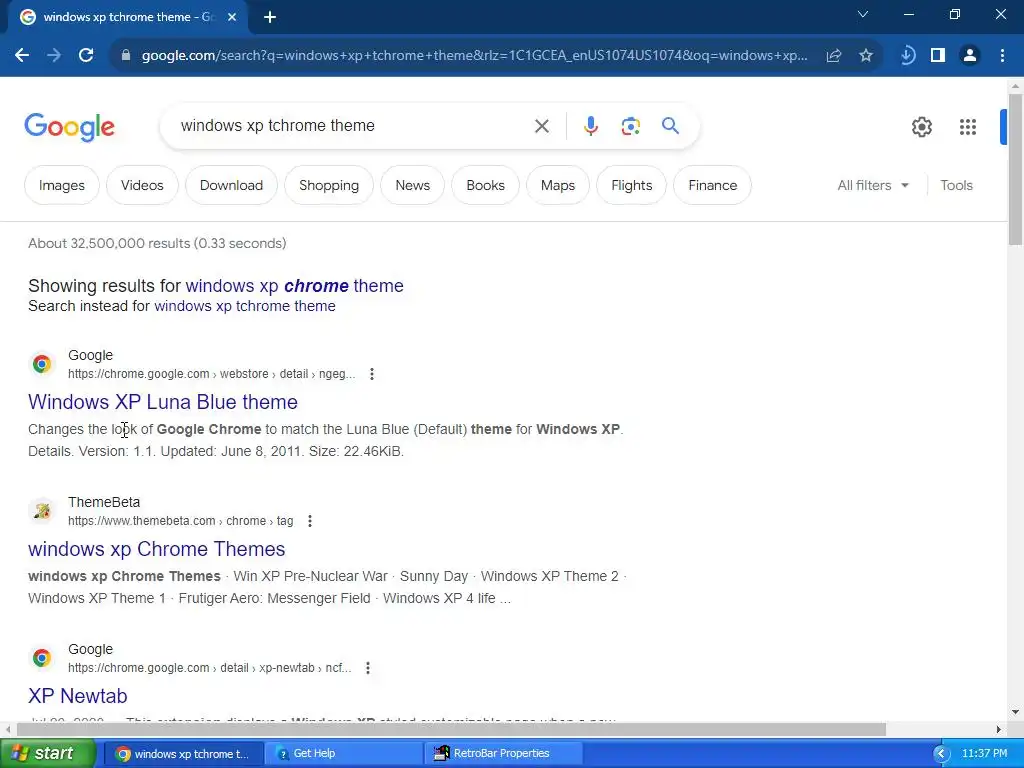
Task: Switch to Books results
Action: (485, 185)
